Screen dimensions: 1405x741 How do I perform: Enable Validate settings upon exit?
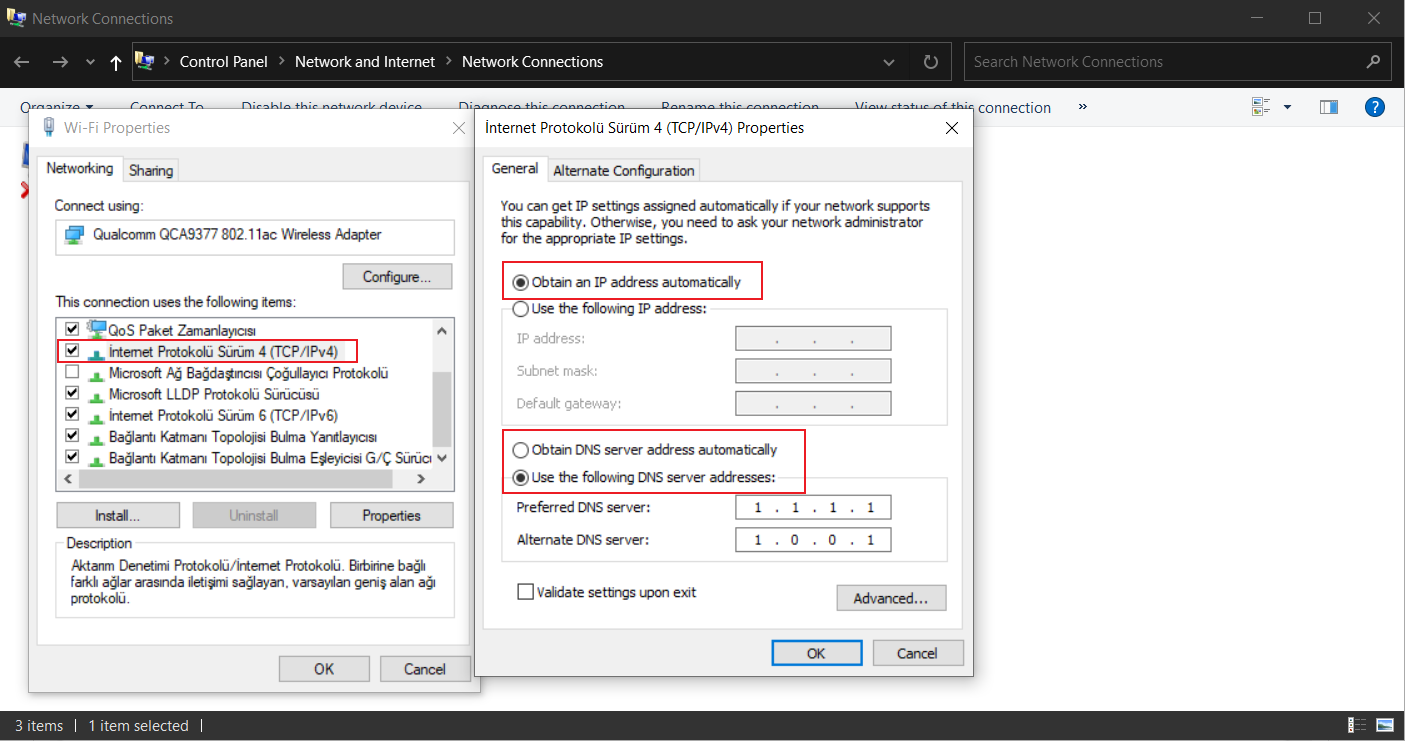point(525,592)
